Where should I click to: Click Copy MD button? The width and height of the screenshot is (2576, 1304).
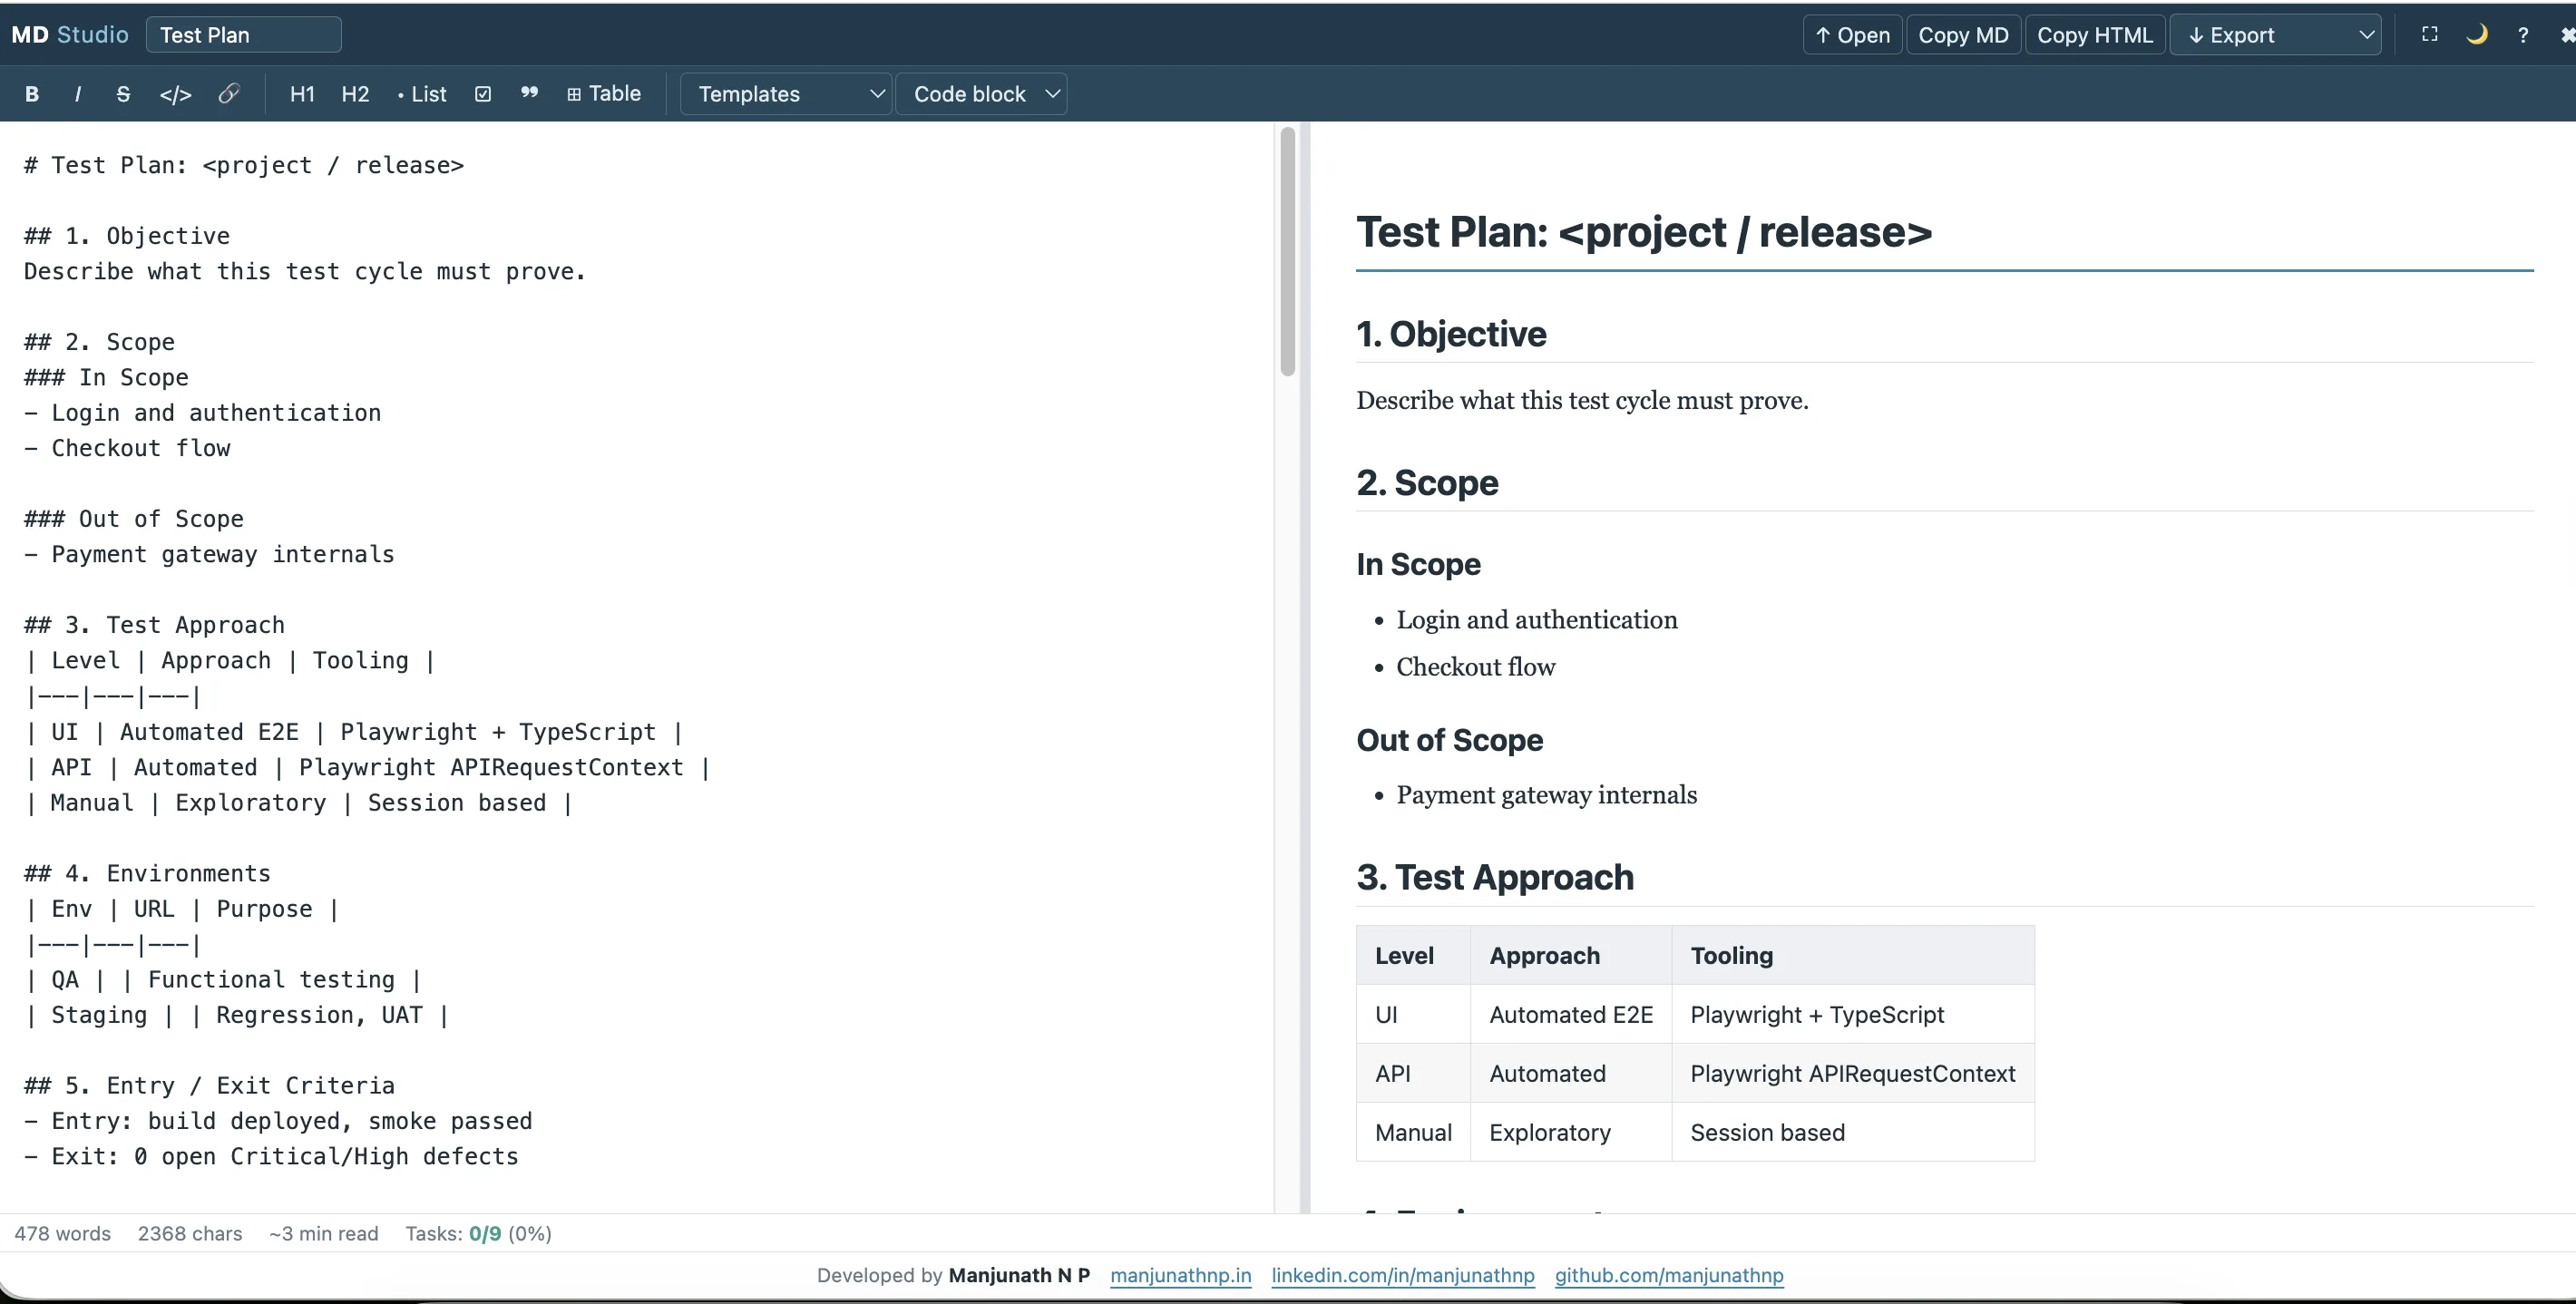point(1963,35)
